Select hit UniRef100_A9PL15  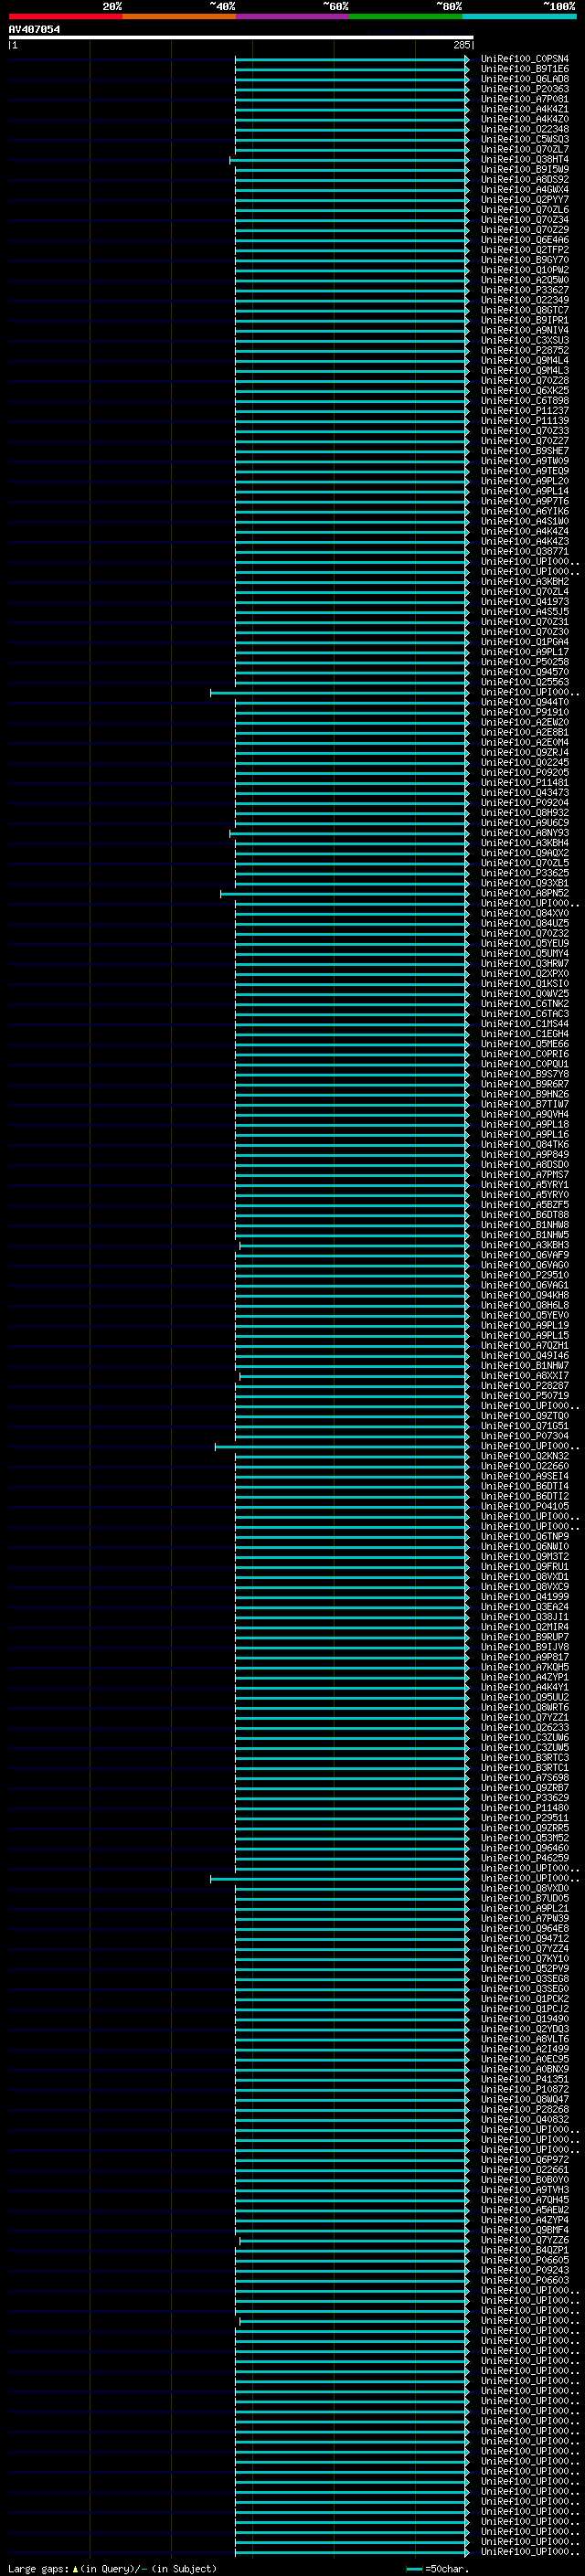pos(525,1336)
